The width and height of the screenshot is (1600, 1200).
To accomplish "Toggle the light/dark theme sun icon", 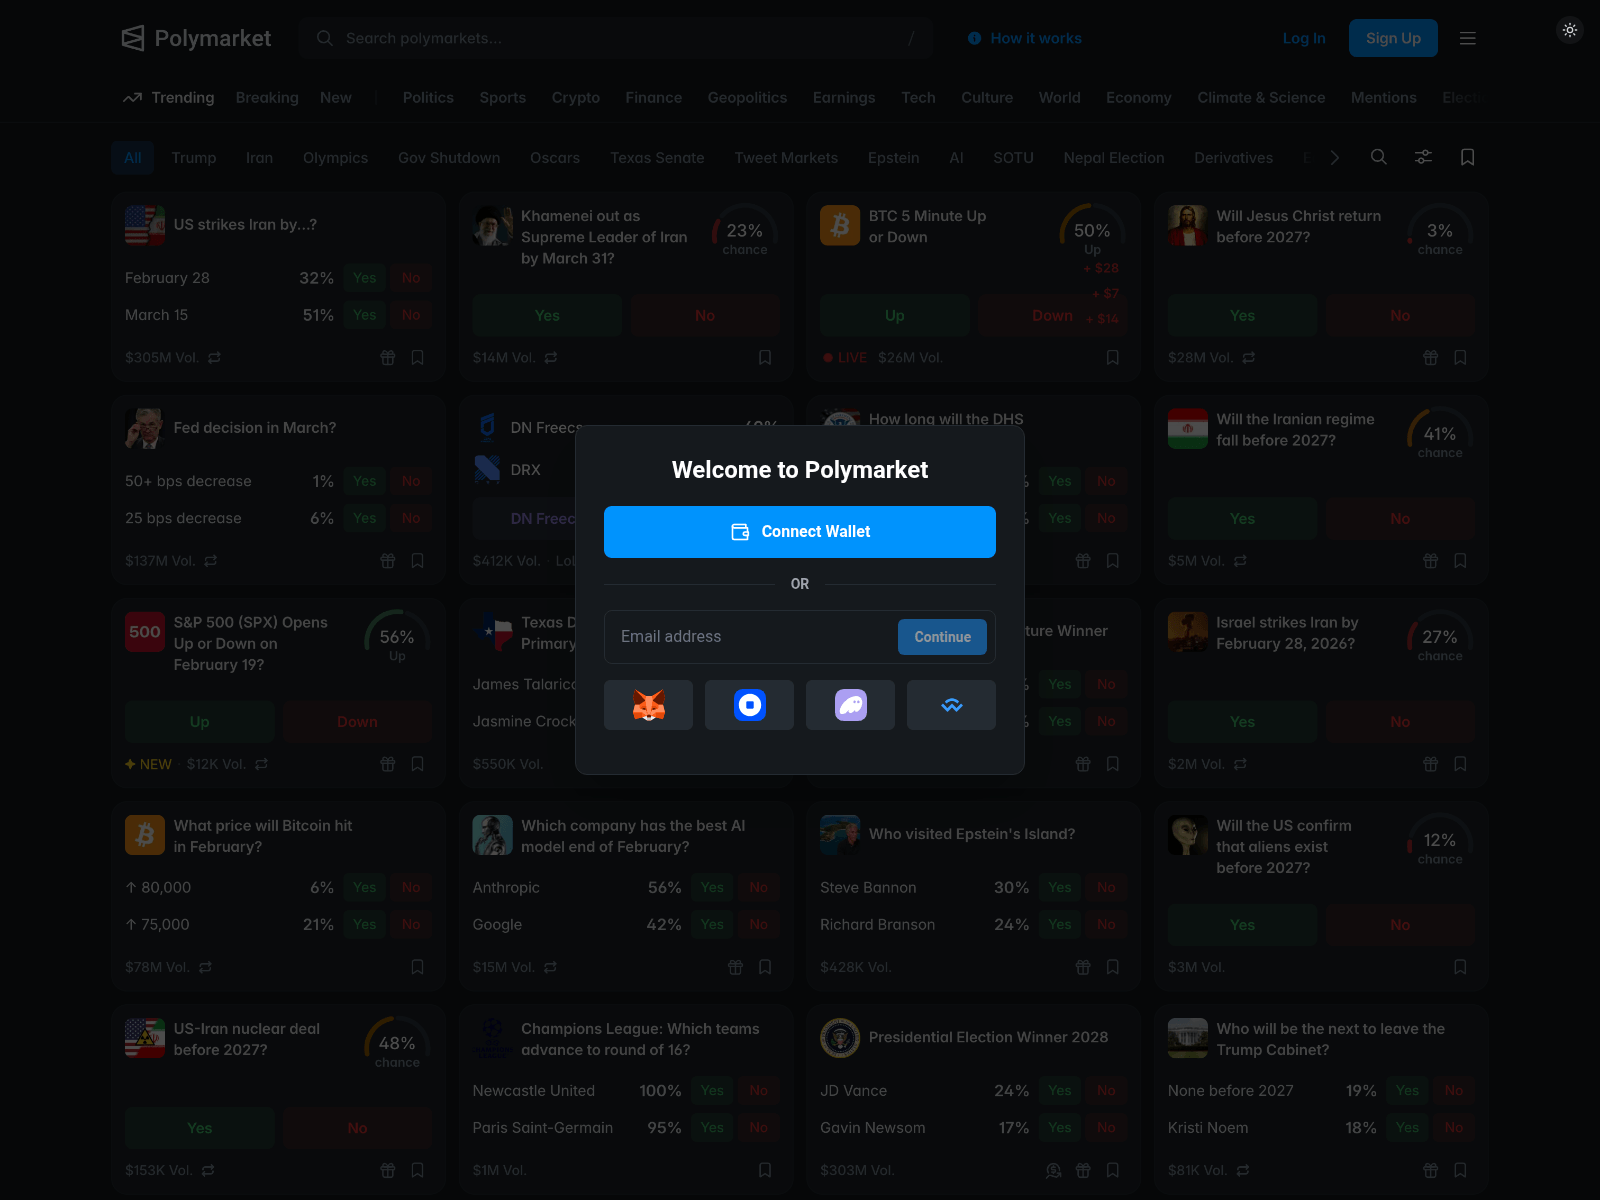I will pyautogui.click(x=1570, y=30).
